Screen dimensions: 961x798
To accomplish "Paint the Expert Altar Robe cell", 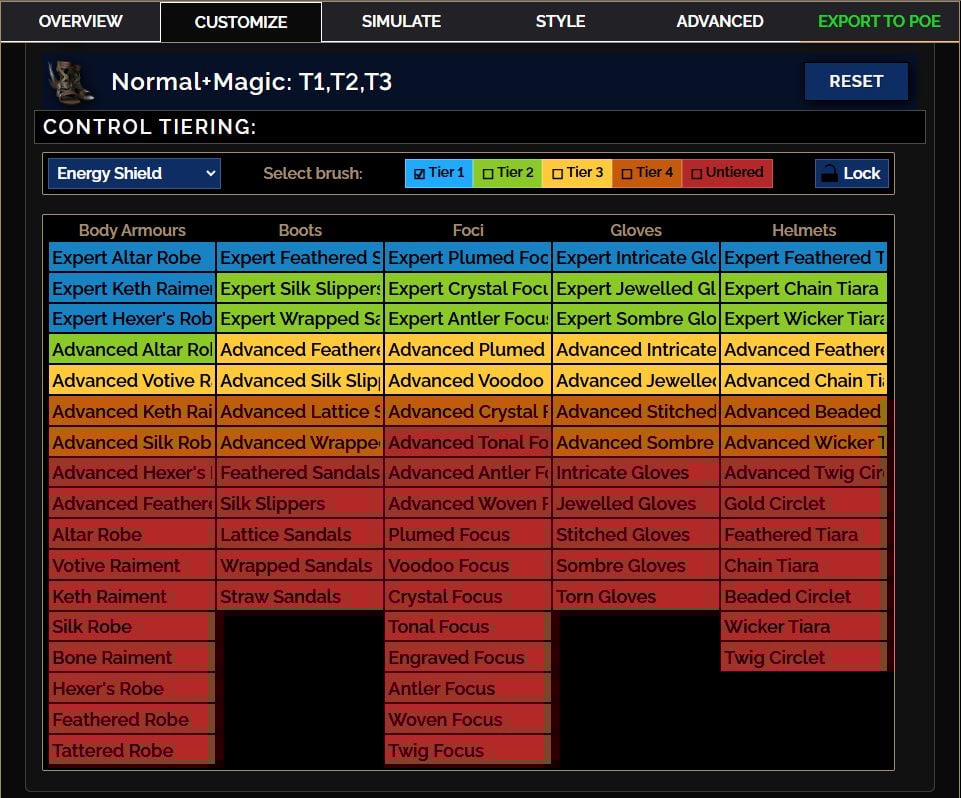I will click(130, 257).
